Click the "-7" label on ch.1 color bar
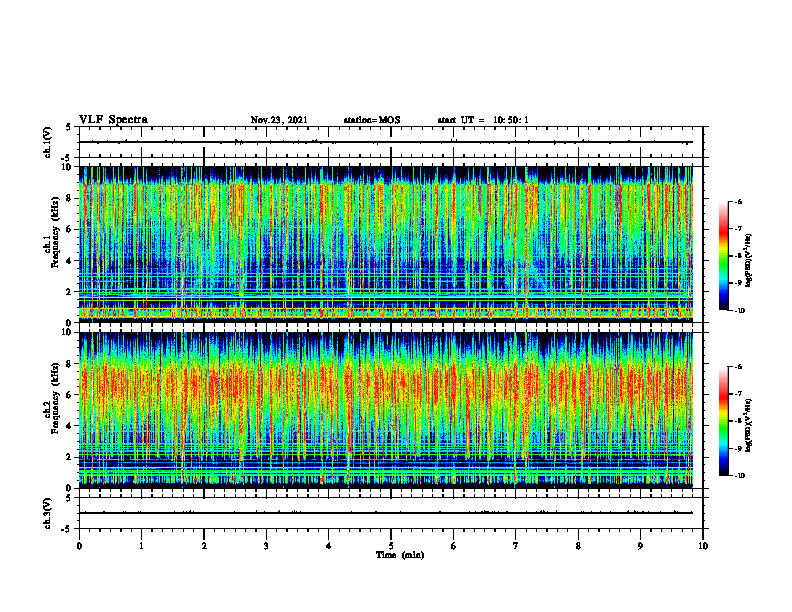This screenshot has height=612, width=792. pyautogui.click(x=738, y=229)
